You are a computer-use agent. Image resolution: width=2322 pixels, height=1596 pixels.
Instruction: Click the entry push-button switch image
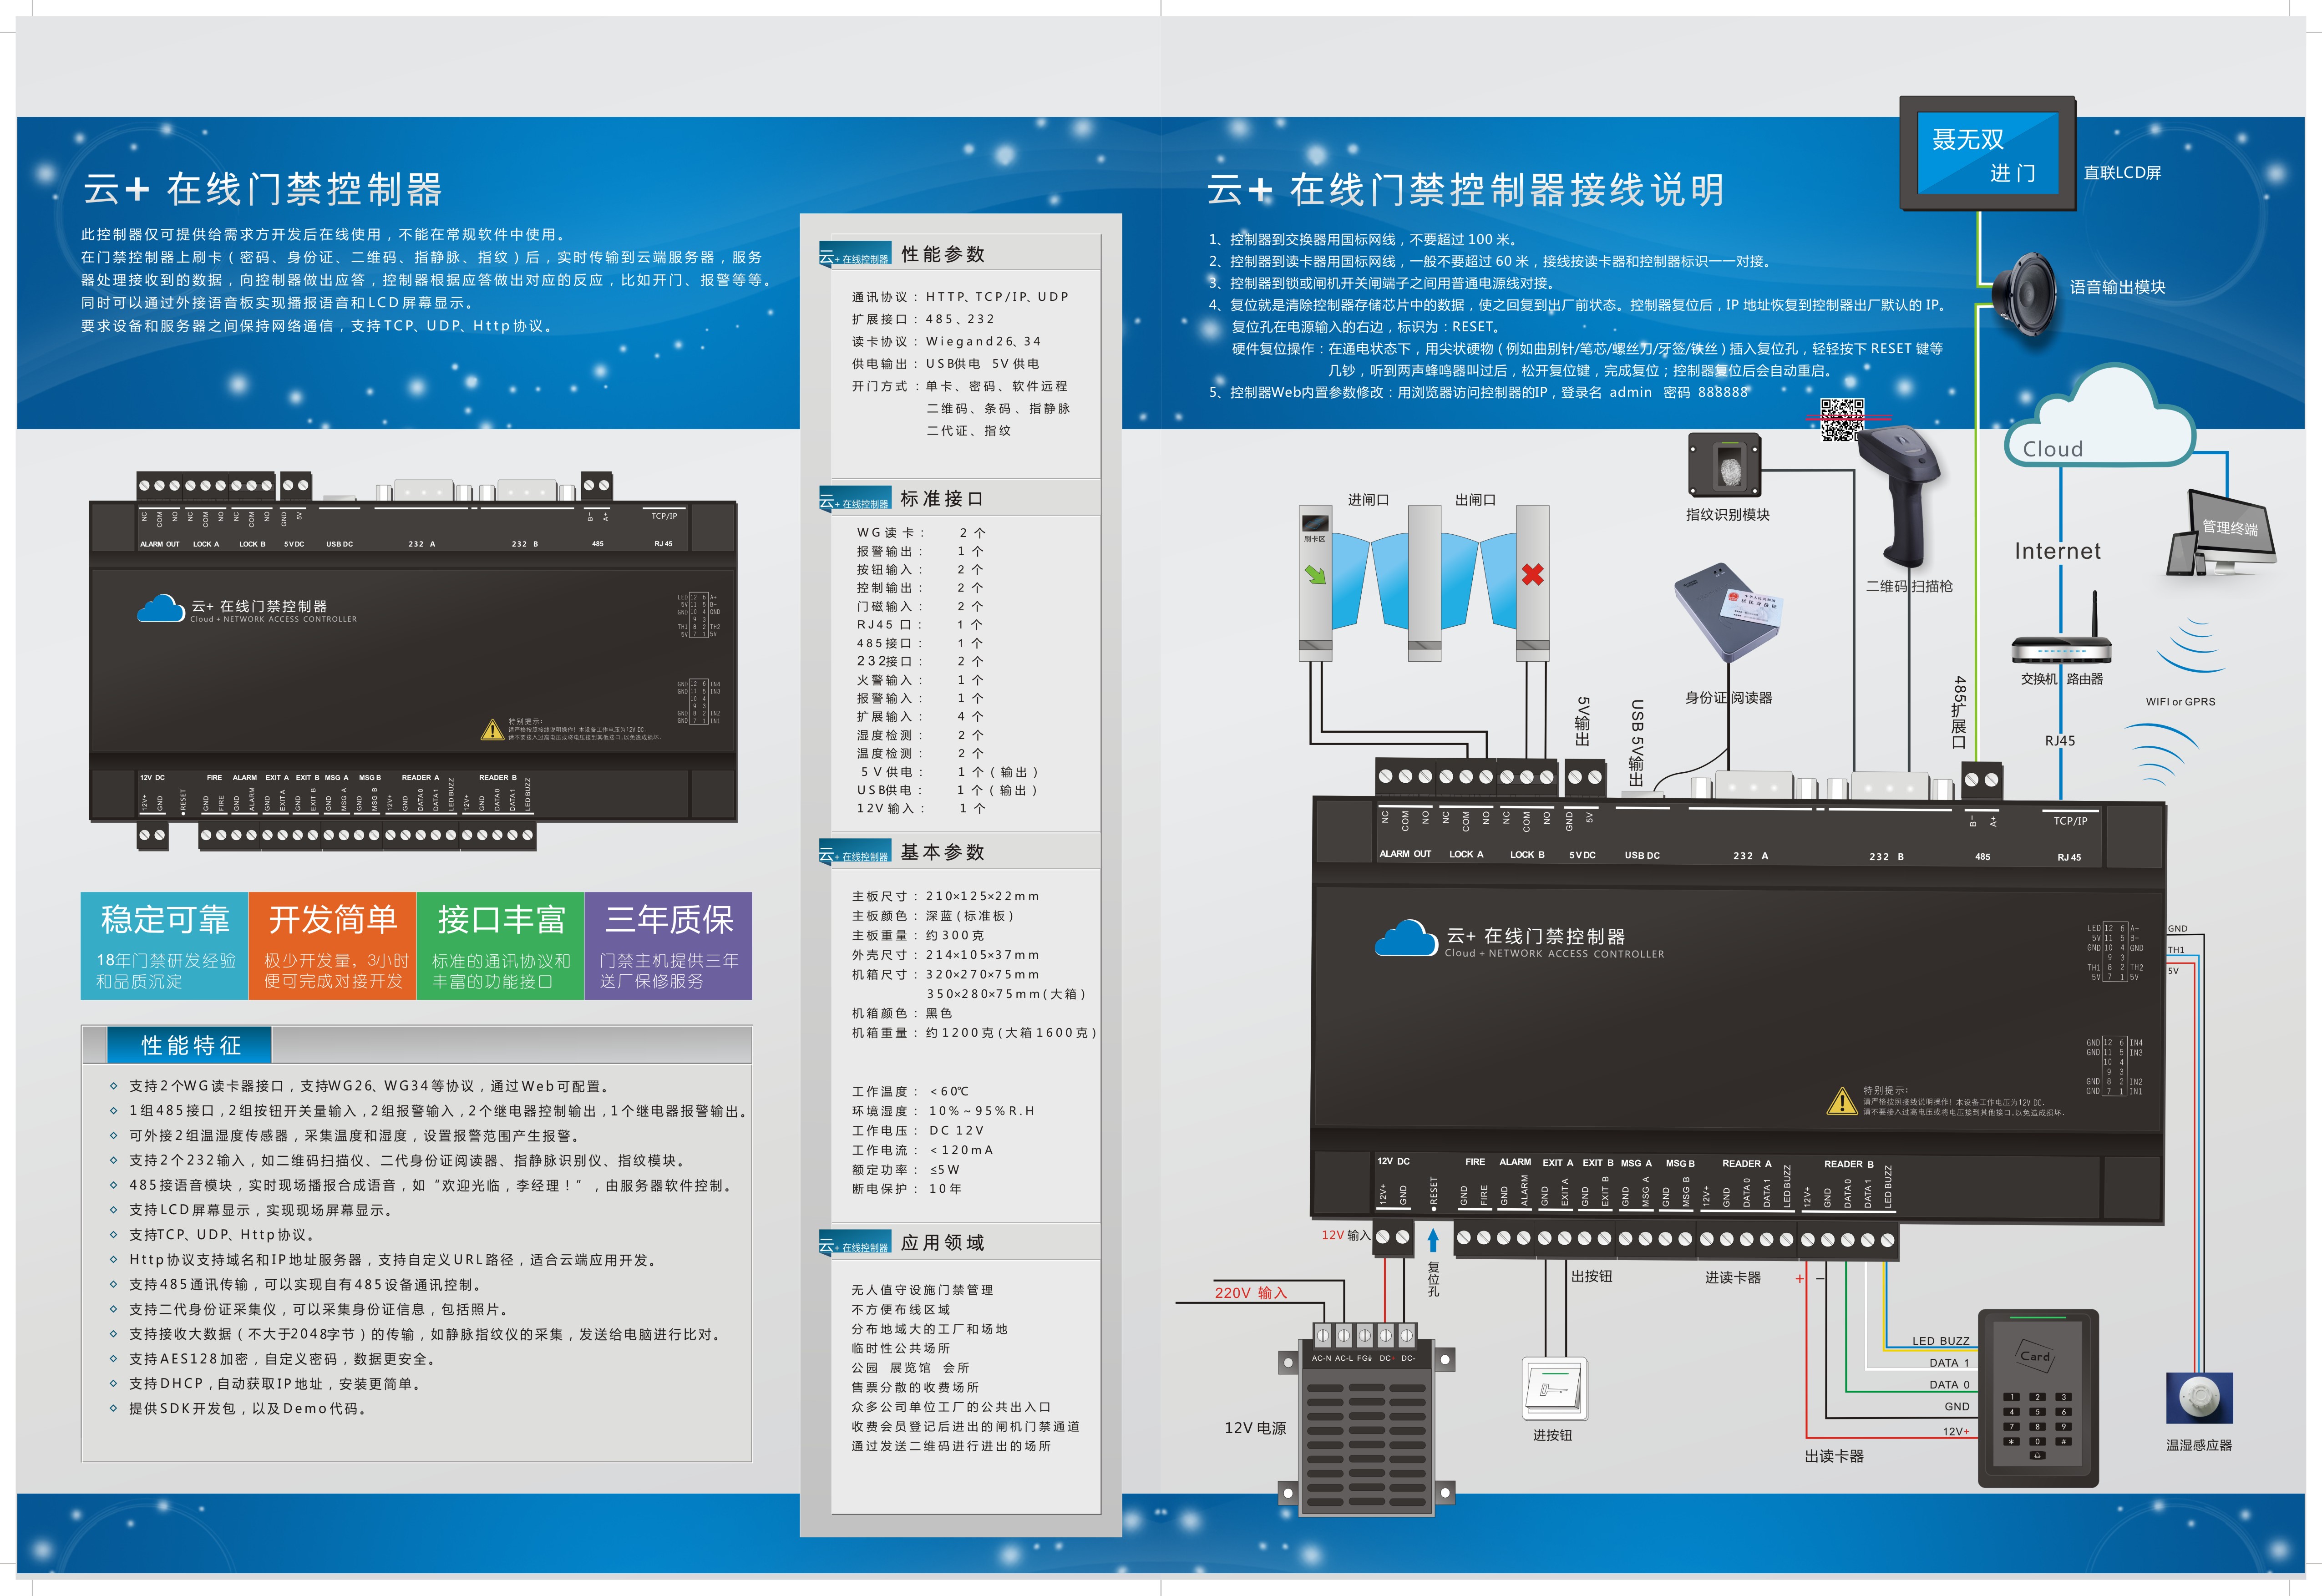1554,1388
